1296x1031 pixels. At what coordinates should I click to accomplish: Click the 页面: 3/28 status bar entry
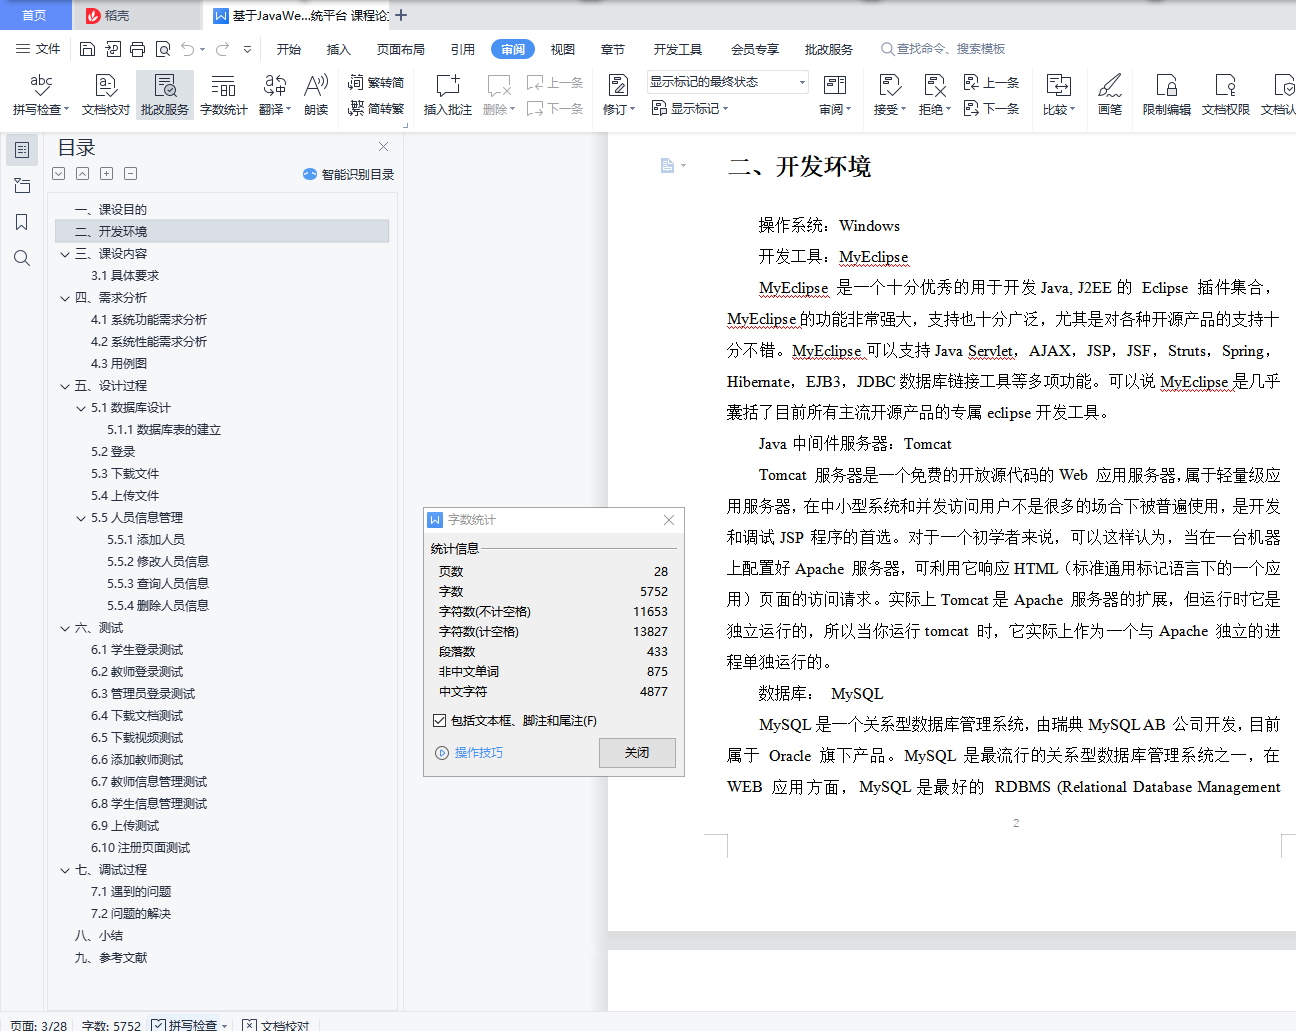point(39,1025)
